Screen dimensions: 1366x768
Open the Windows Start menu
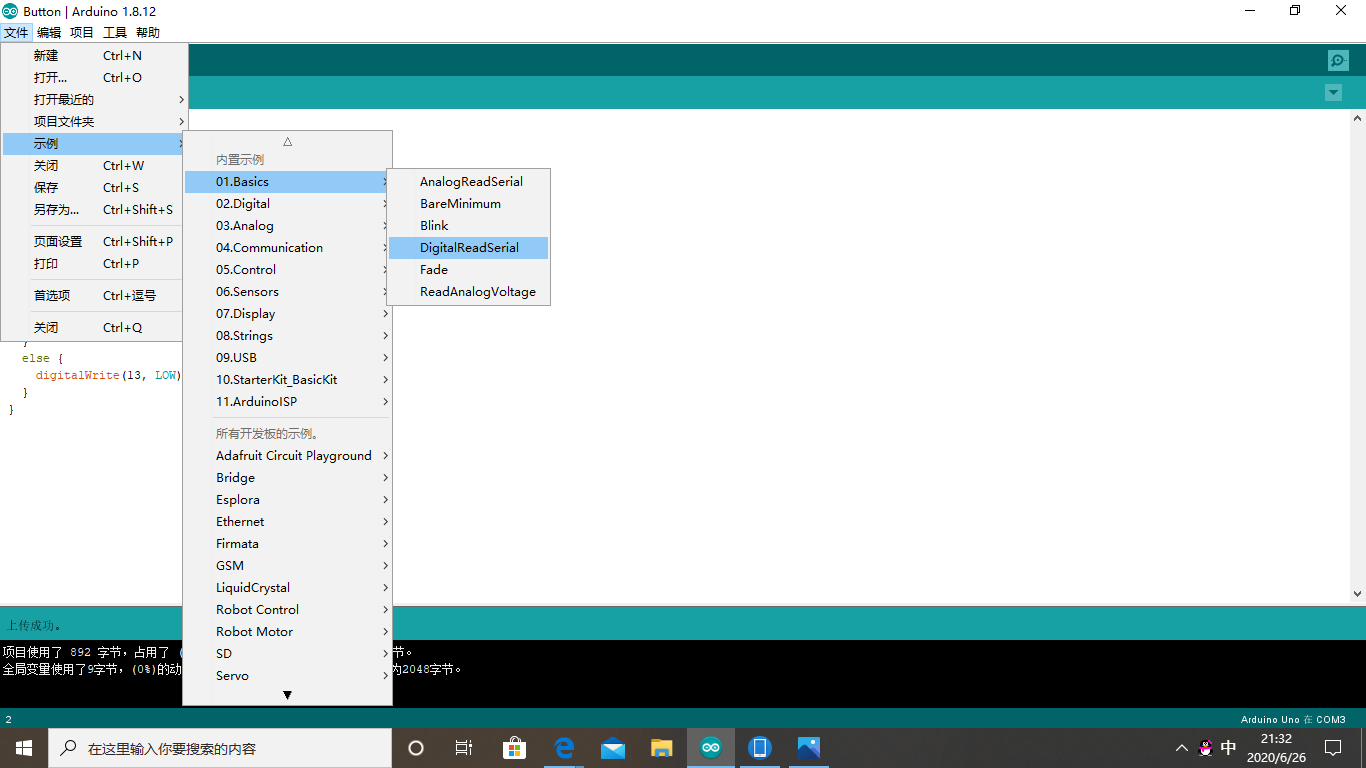[x=24, y=748]
